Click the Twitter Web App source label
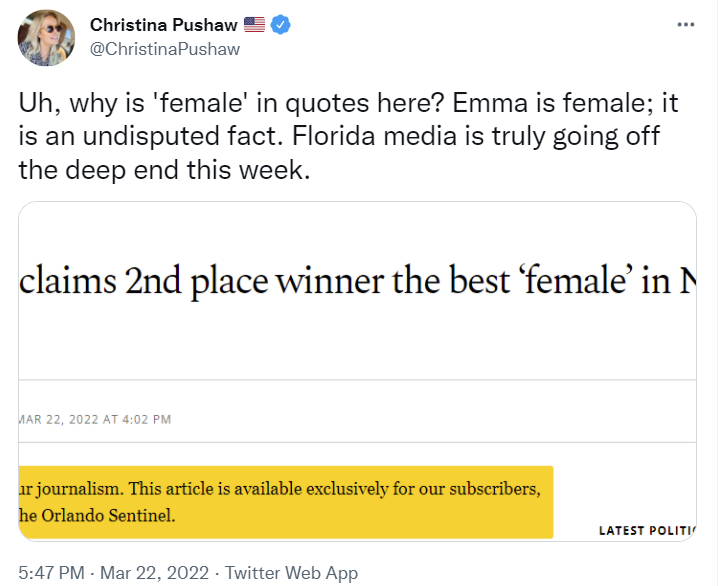This screenshot has width=721, height=586. point(292,573)
